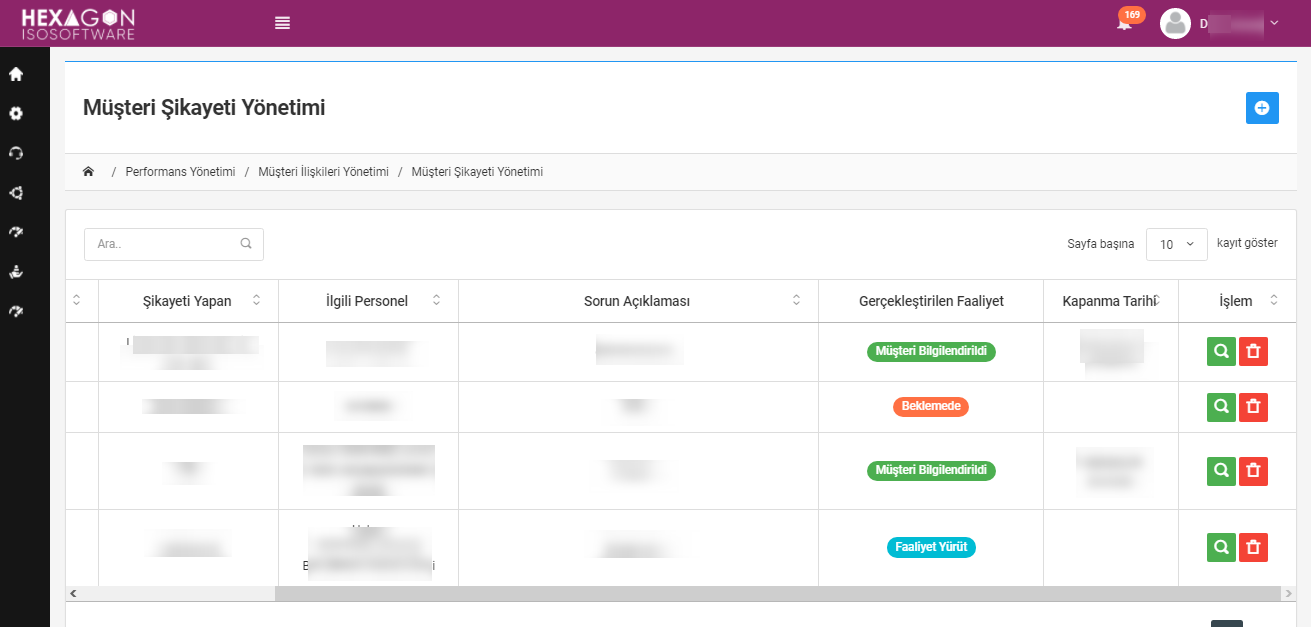Open the headset support icon in sidebar
Image resolution: width=1311 pixels, height=627 pixels.
[16, 153]
